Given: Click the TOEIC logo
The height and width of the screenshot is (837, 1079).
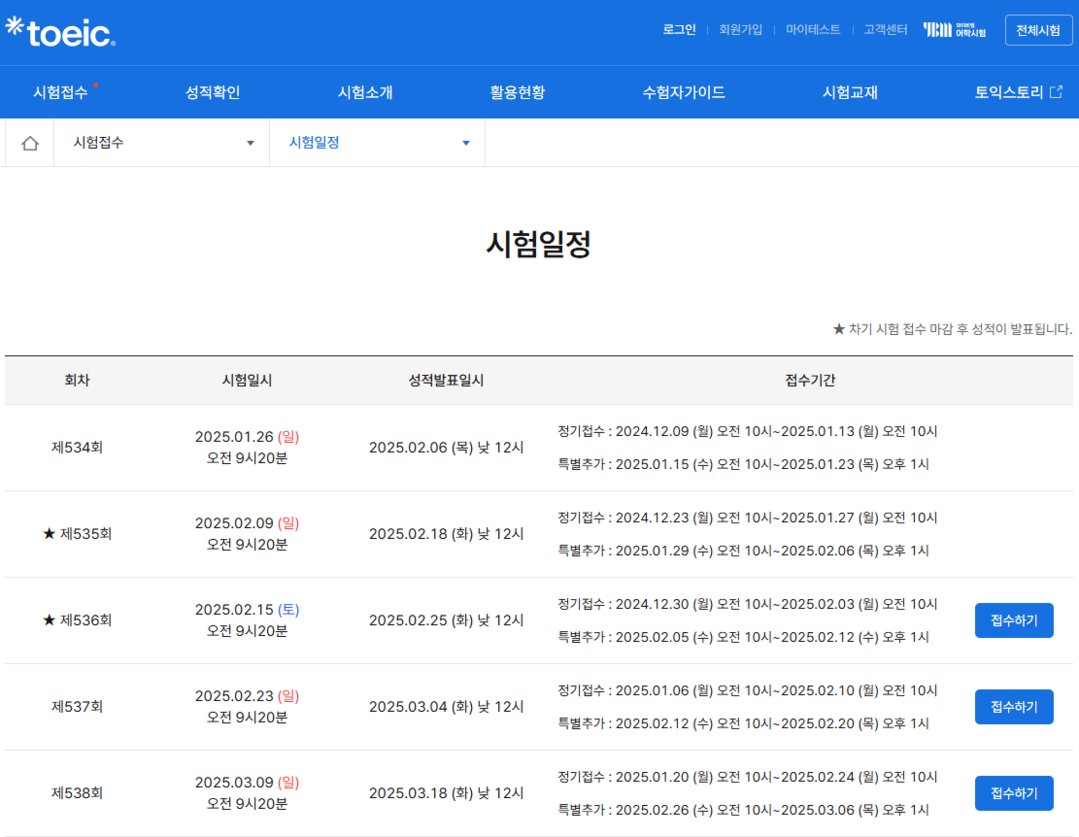Looking at the screenshot, I should click(61, 32).
